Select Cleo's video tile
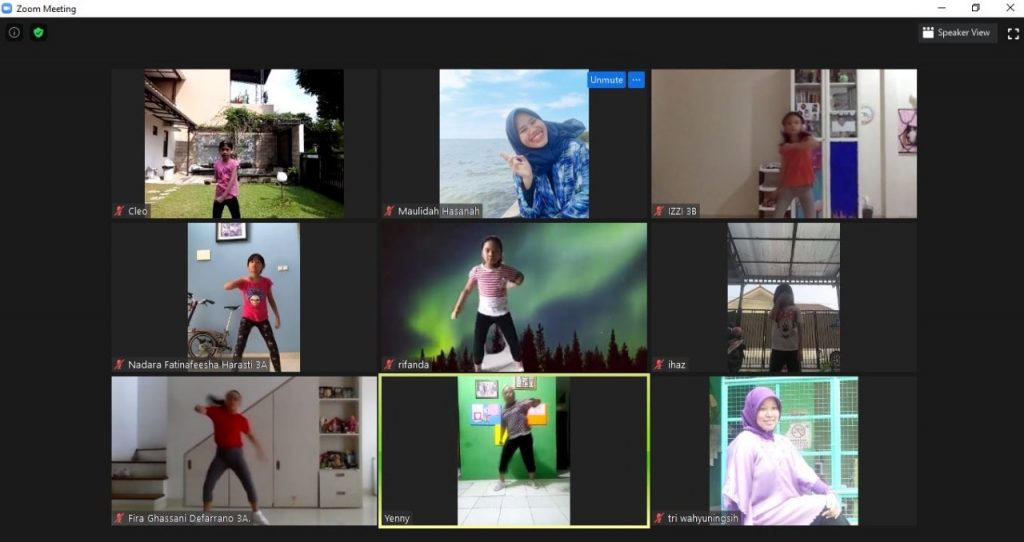Screen dimensions: 1024x542 (x=244, y=143)
